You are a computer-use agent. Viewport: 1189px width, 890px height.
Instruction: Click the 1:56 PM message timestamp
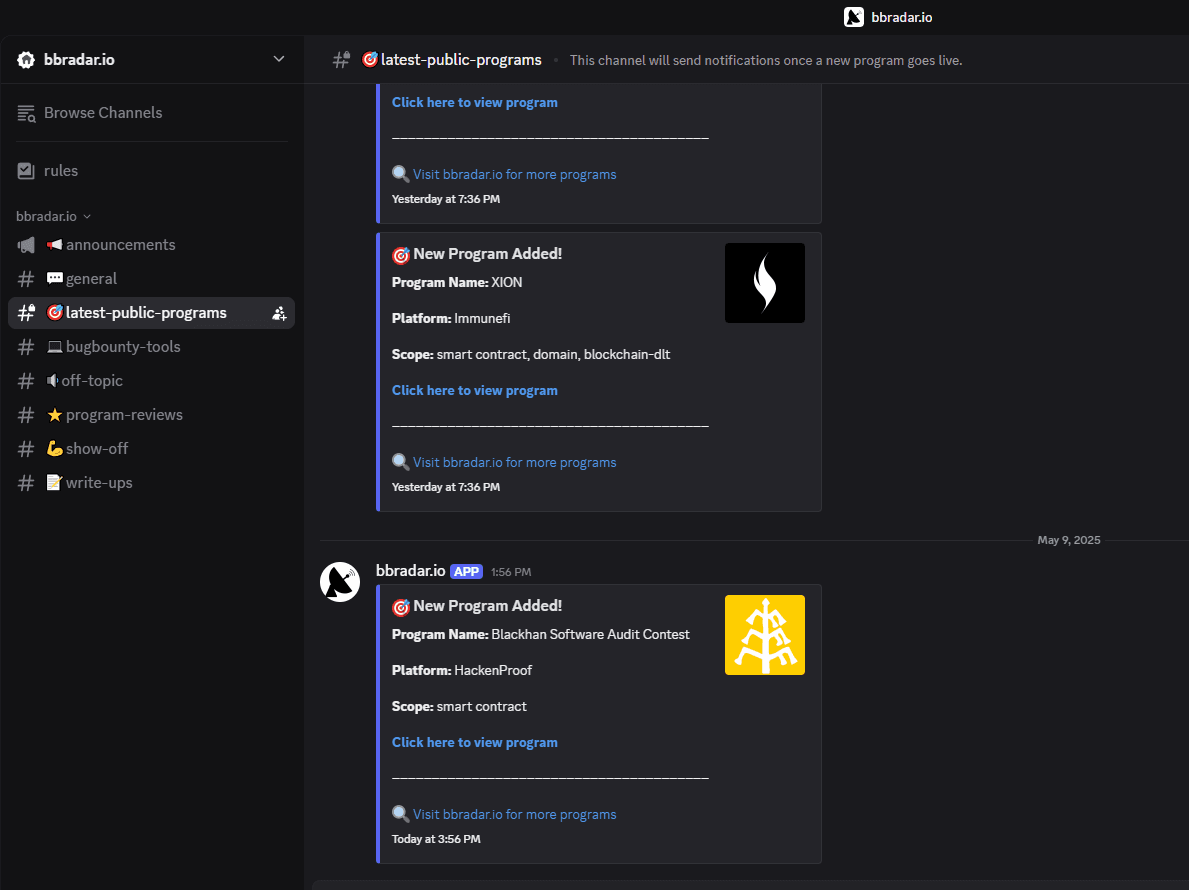[x=511, y=572]
